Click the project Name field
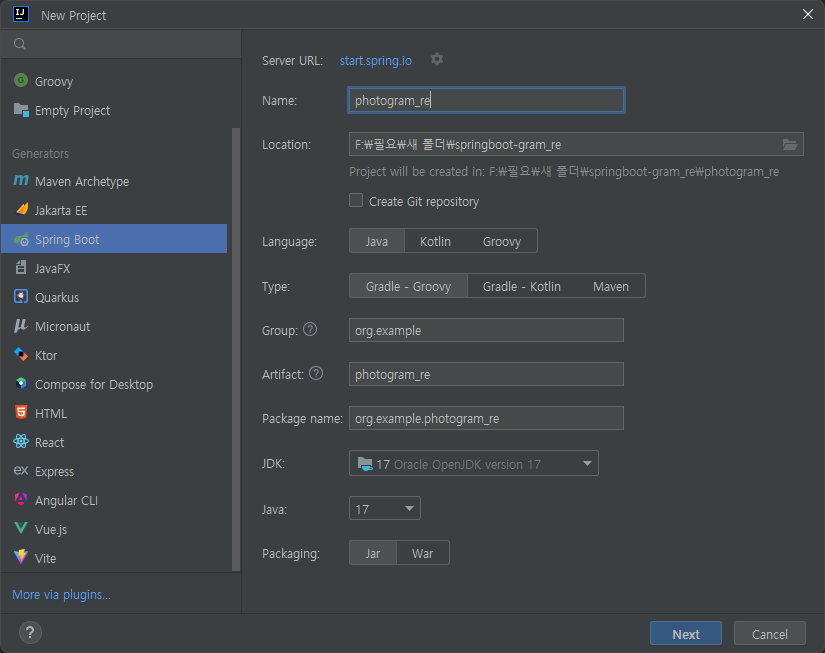This screenshot has width=825, height=653. pyautogui.click(x=486, y=100)
